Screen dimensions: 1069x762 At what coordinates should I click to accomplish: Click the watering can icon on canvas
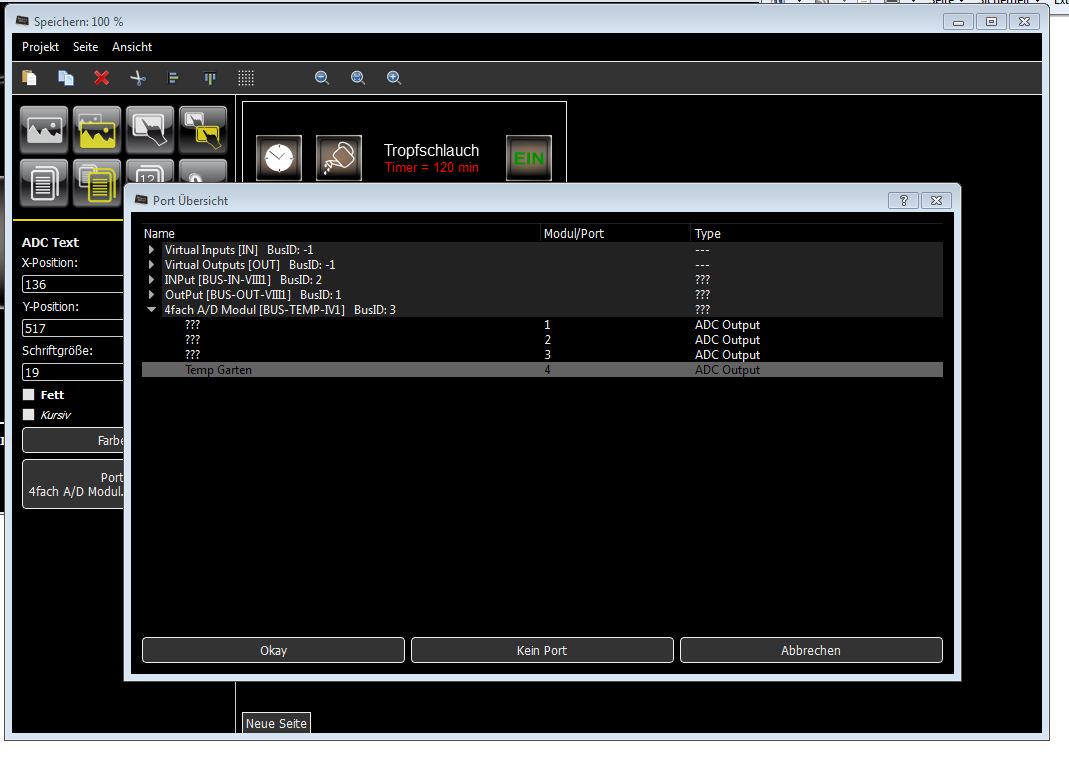pyautogui.click(x=339, y=158)
